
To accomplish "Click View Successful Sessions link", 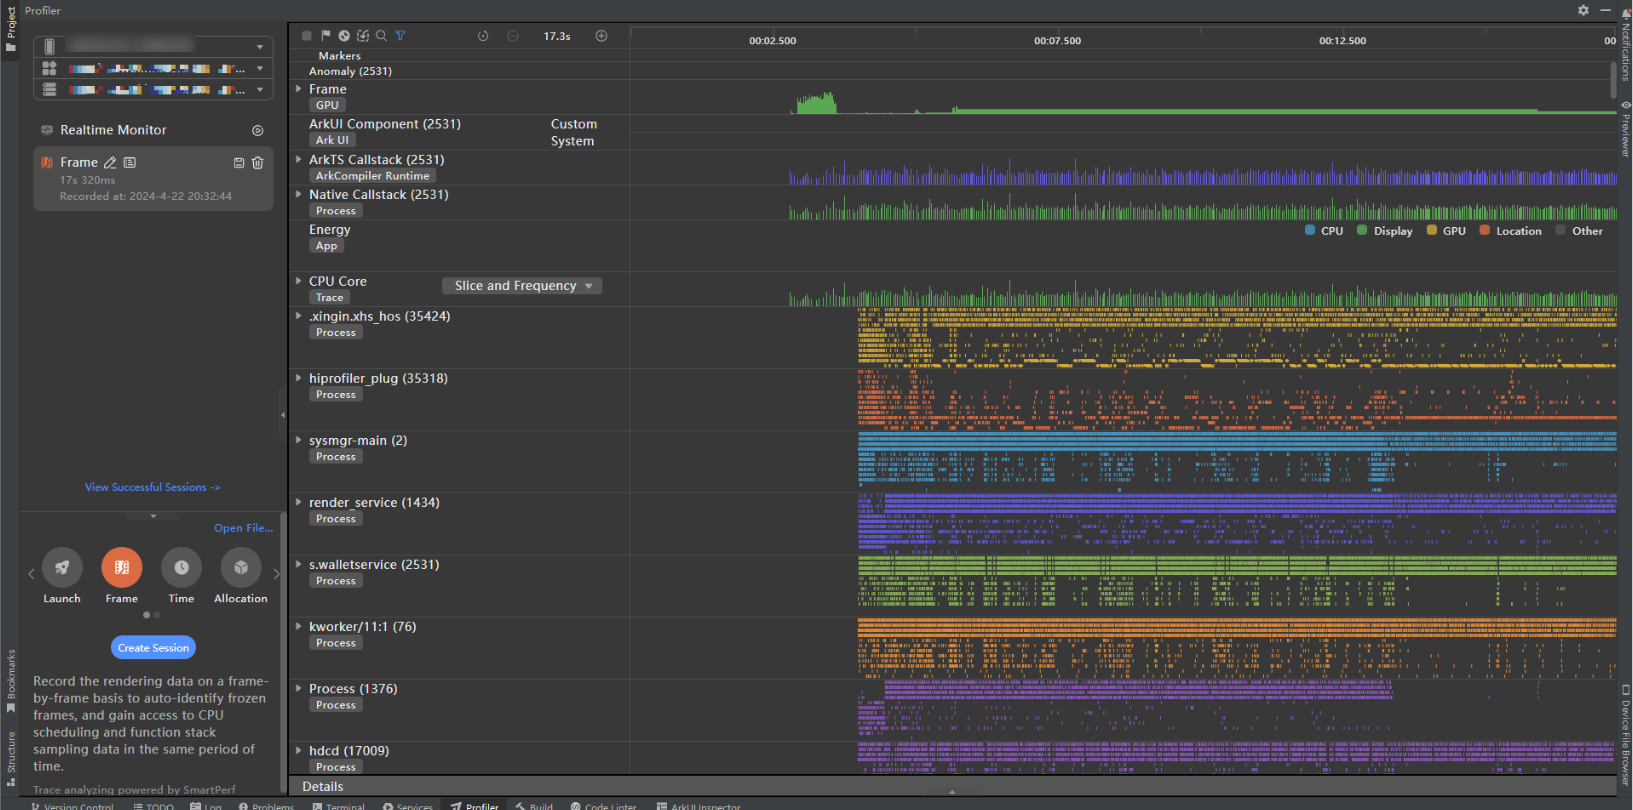I will 153,487.
